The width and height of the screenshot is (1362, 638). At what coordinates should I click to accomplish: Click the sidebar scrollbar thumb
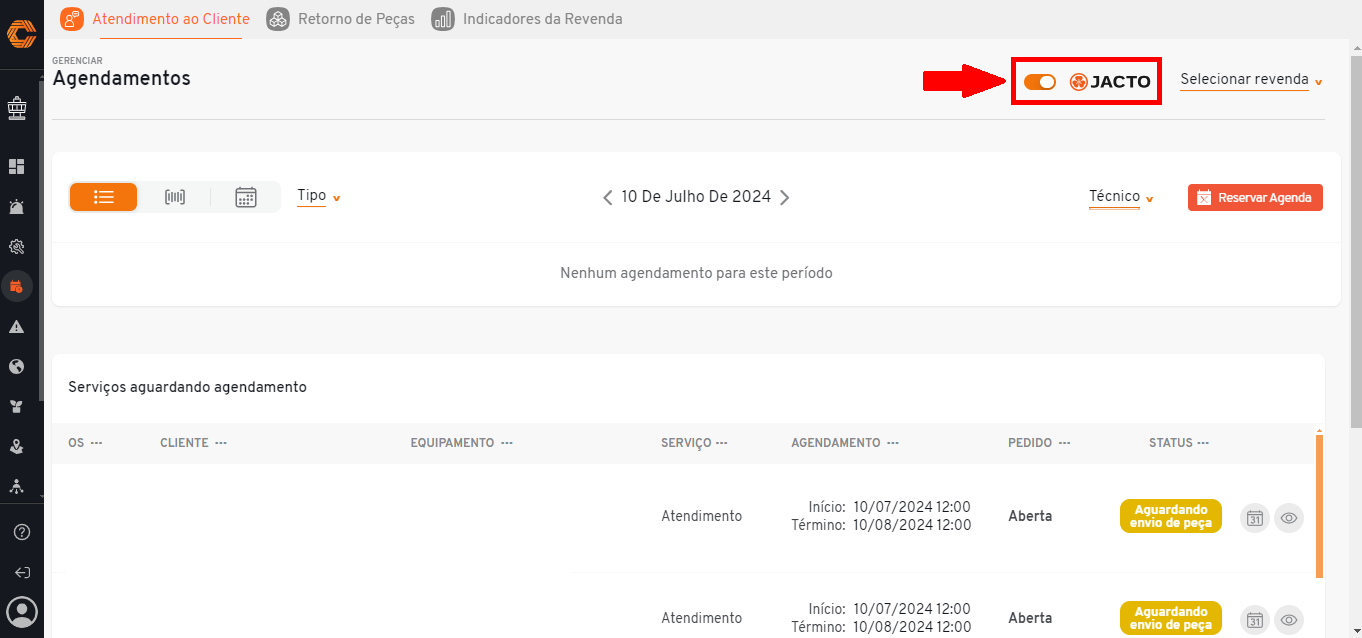[x=41, y=240]
